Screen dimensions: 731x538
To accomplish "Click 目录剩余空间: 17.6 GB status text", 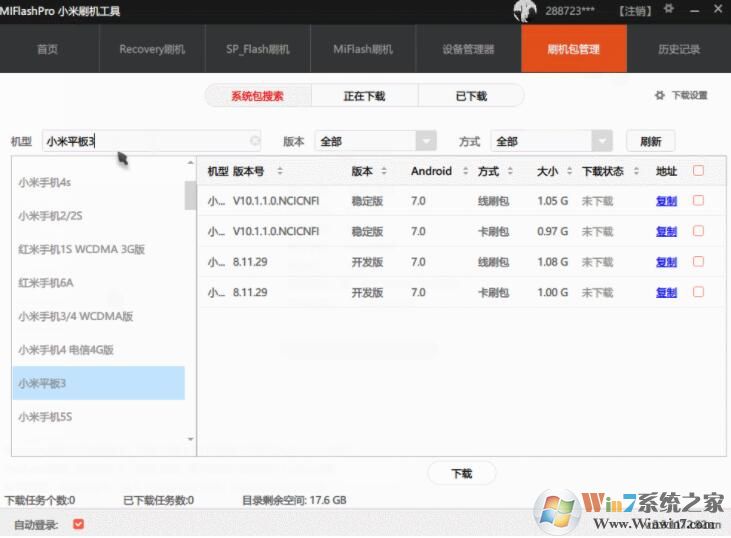I will 294,500.
